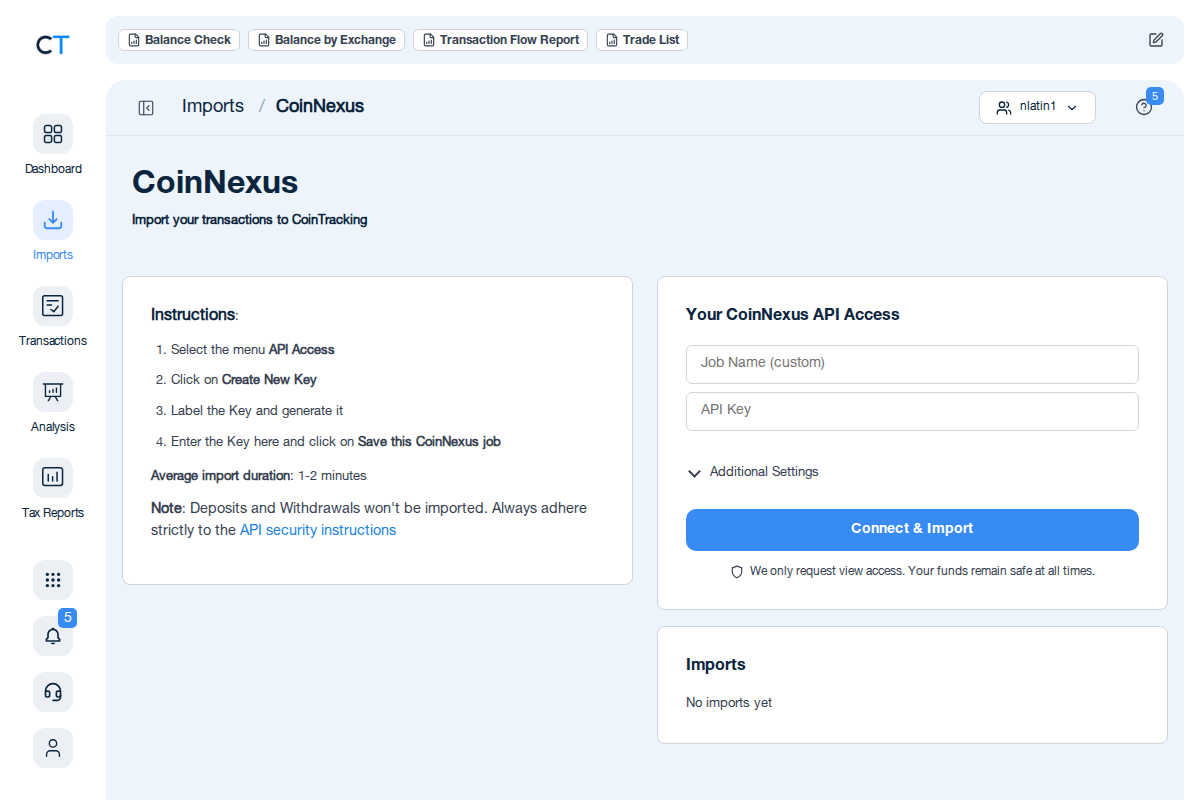Image resolution: width=1200 pixels, height=800 pixels.
Task: Click the 'Your CoinNexus API Access' heading
Action: [x=793, y=314]
